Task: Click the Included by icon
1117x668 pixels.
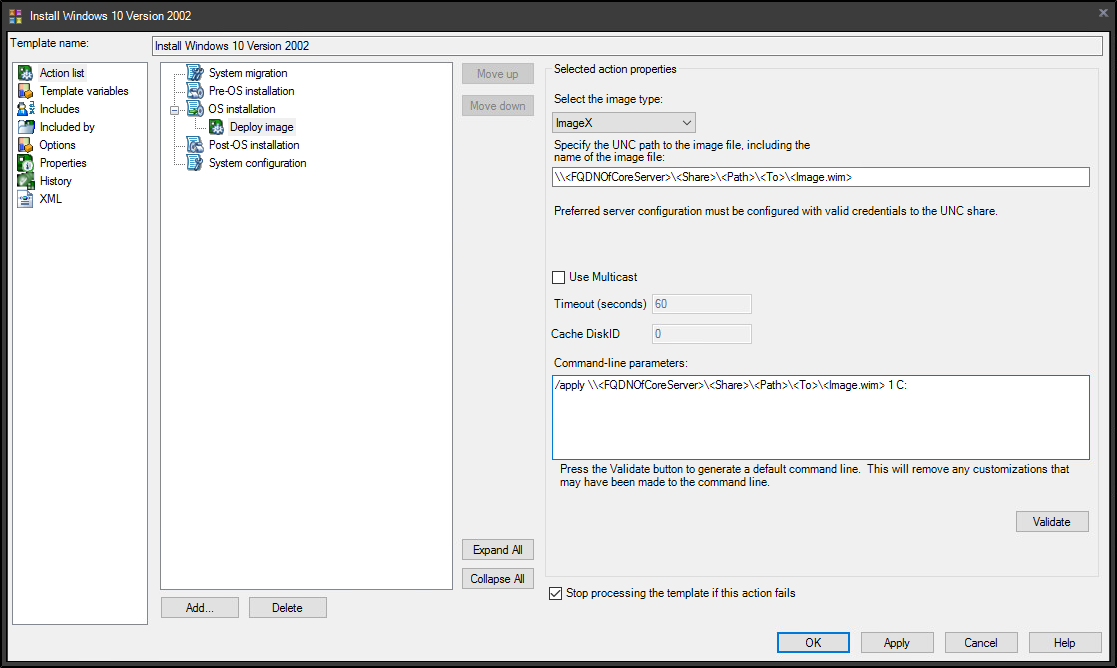Action: pyautogui.click(x=26, y=127)
